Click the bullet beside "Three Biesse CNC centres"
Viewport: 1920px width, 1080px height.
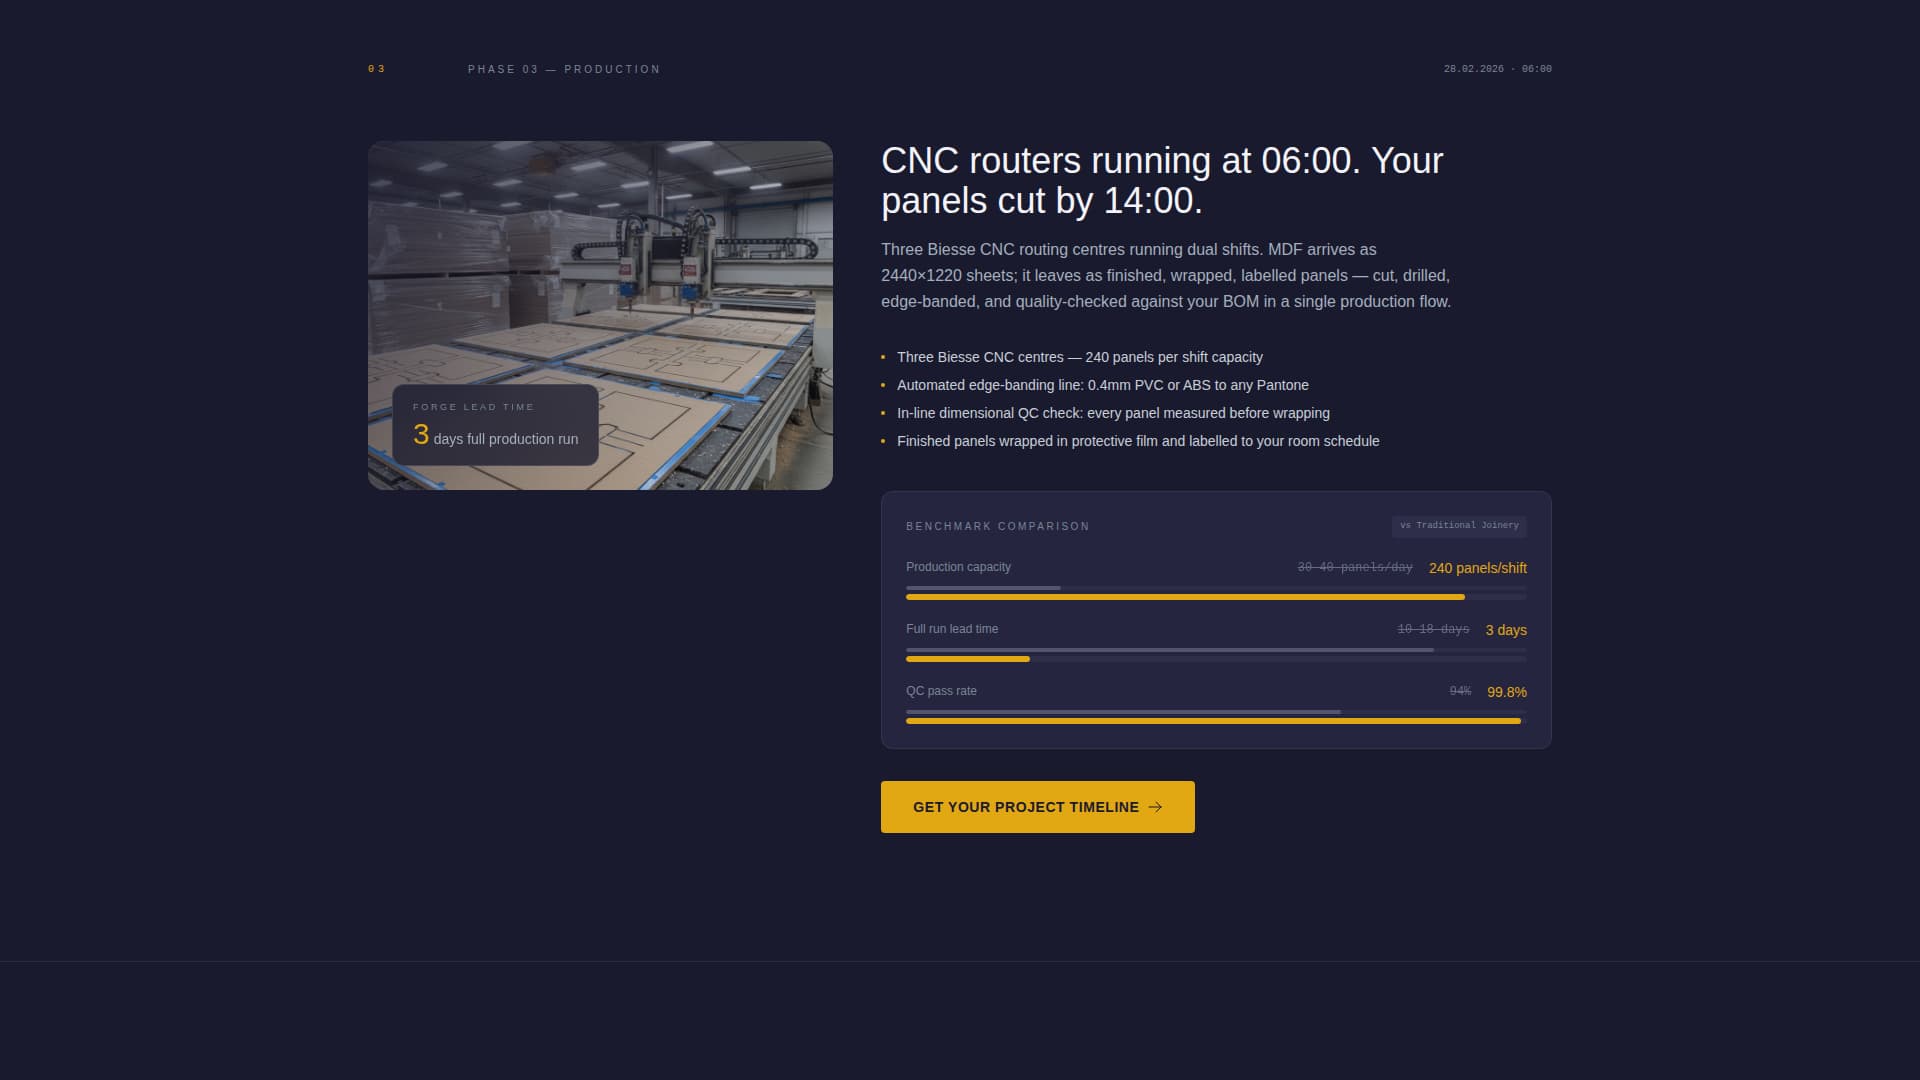[x=883, y=357]
